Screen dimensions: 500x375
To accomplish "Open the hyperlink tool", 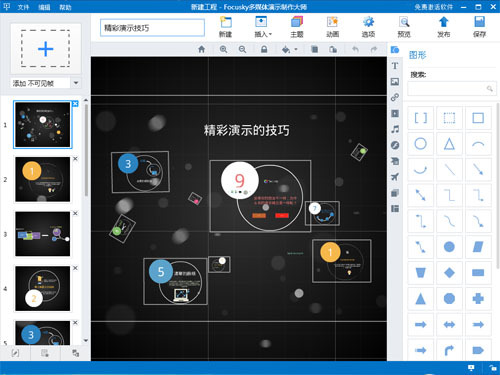I will click(395, 97).
